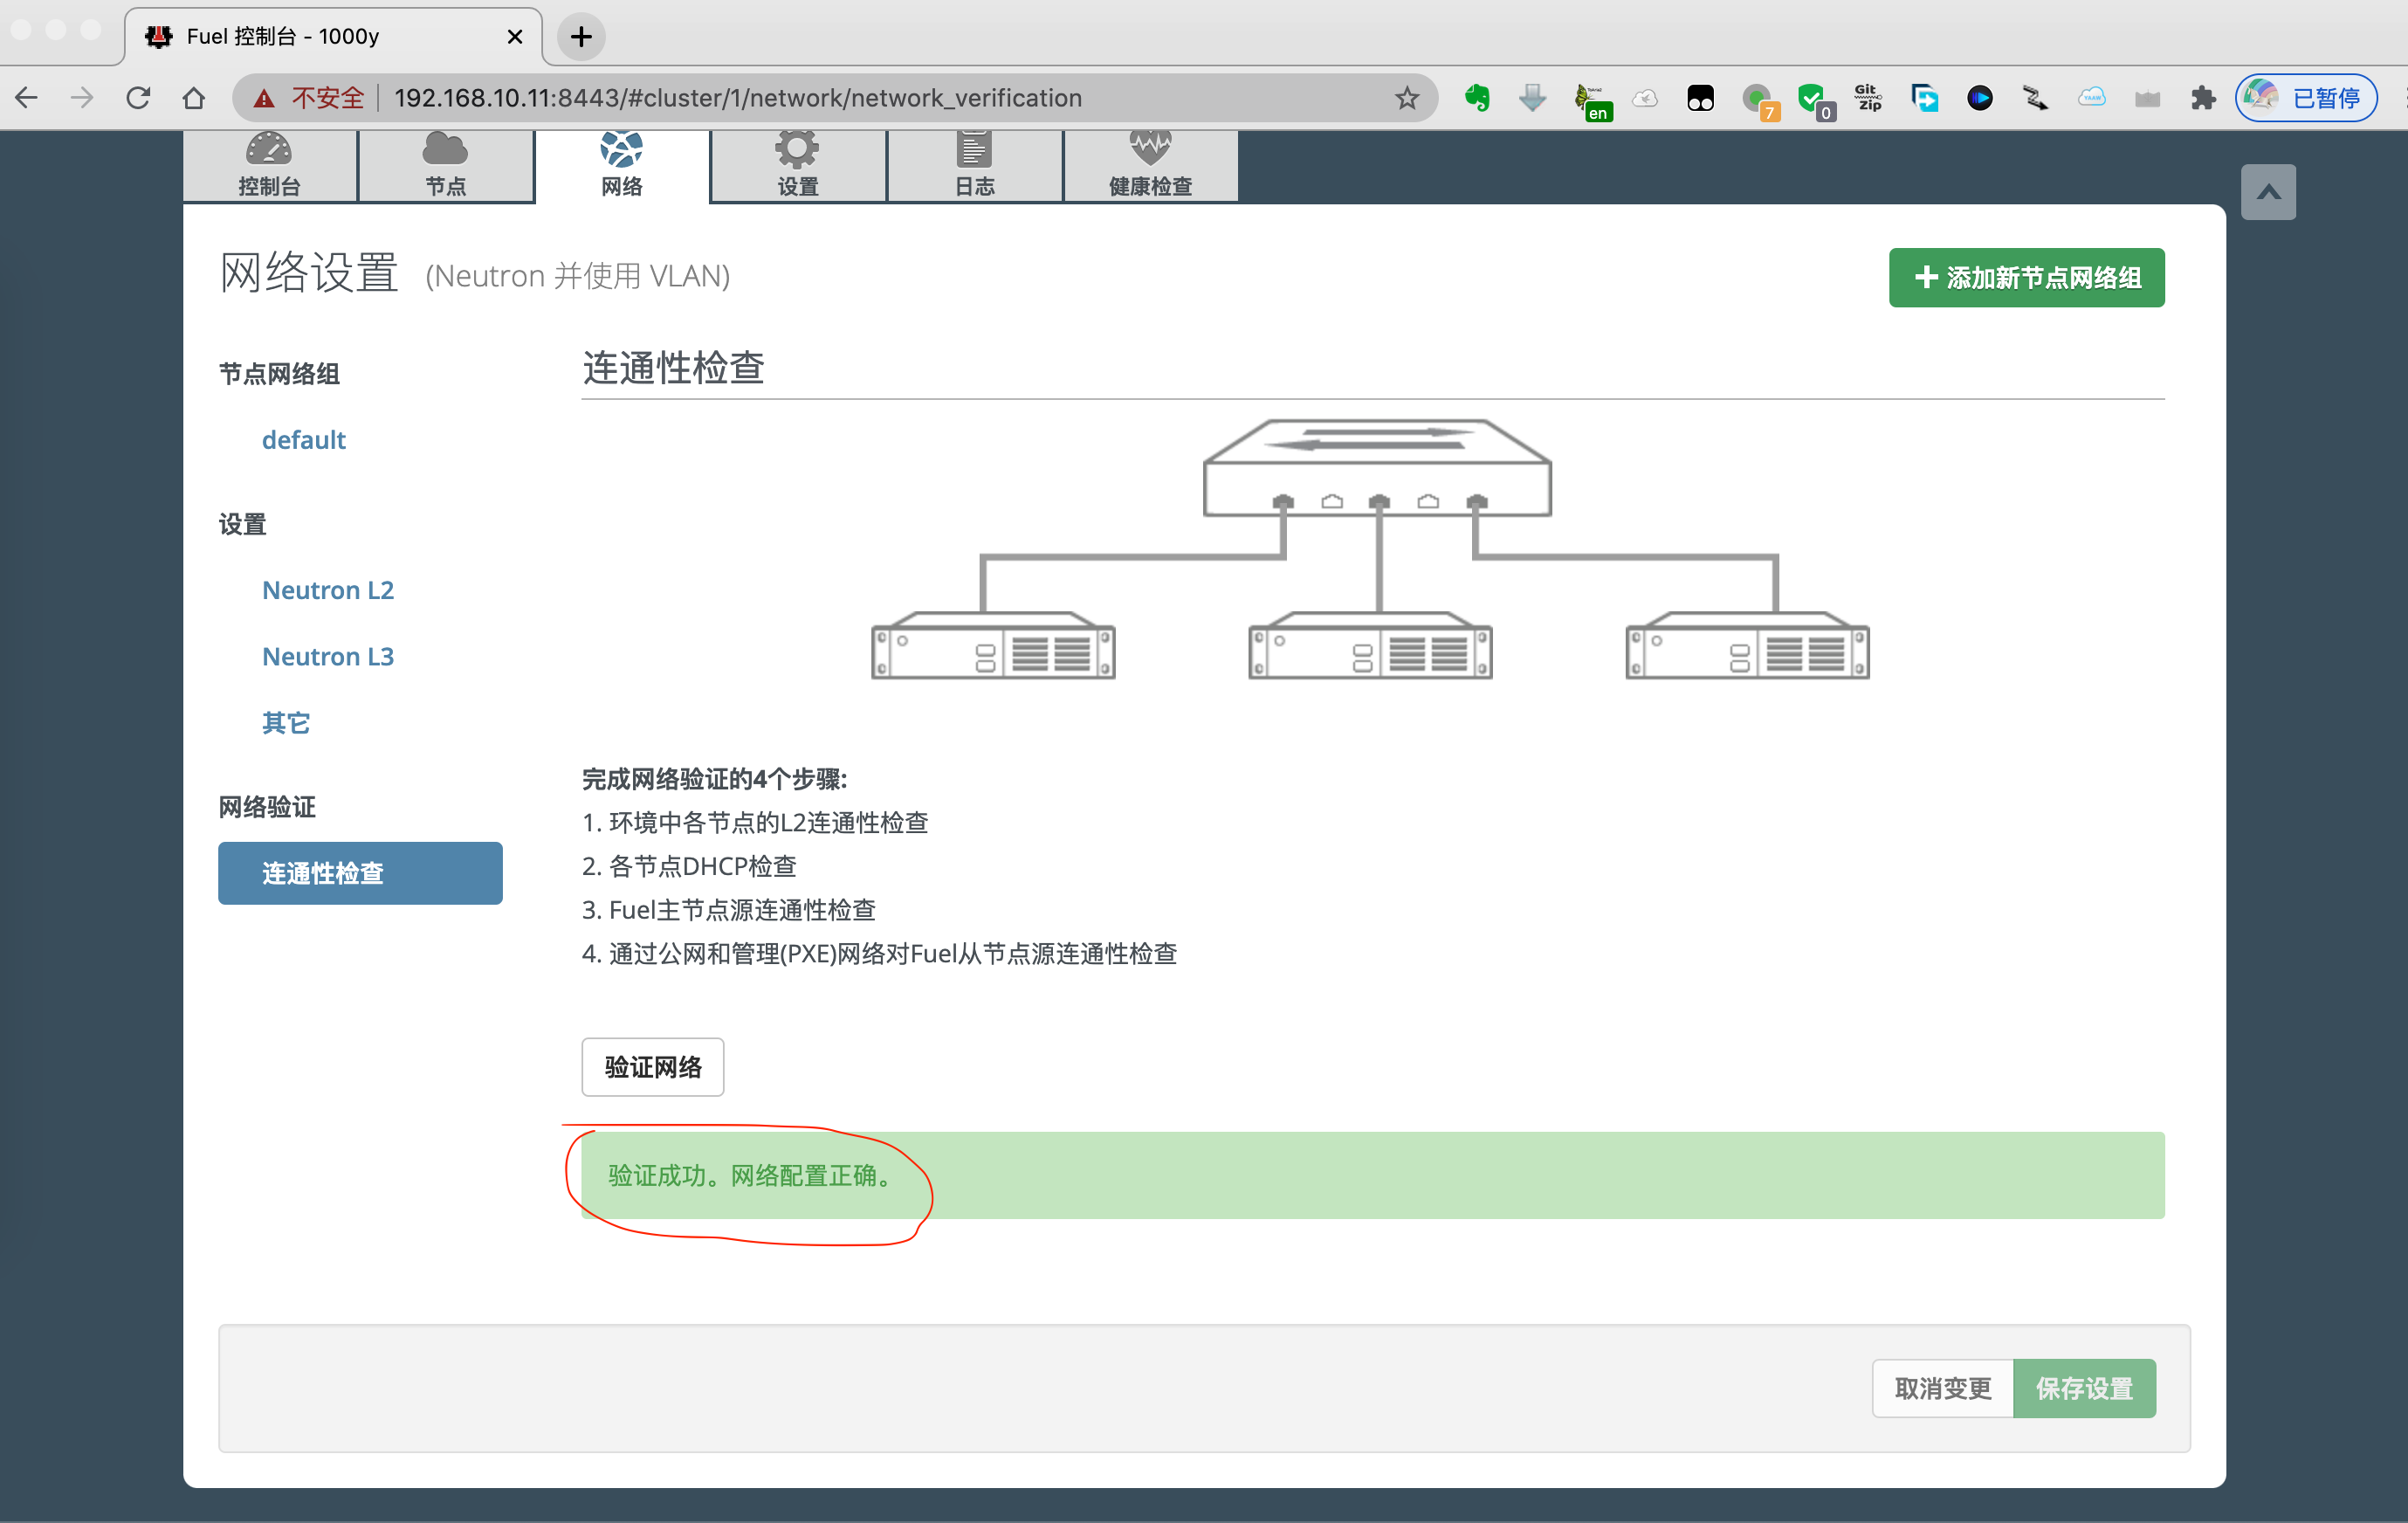Open the 健康检查 health check tab
This screenshot has width=2408, height=1523.
pyautogui.click(x=1151, y=166)
